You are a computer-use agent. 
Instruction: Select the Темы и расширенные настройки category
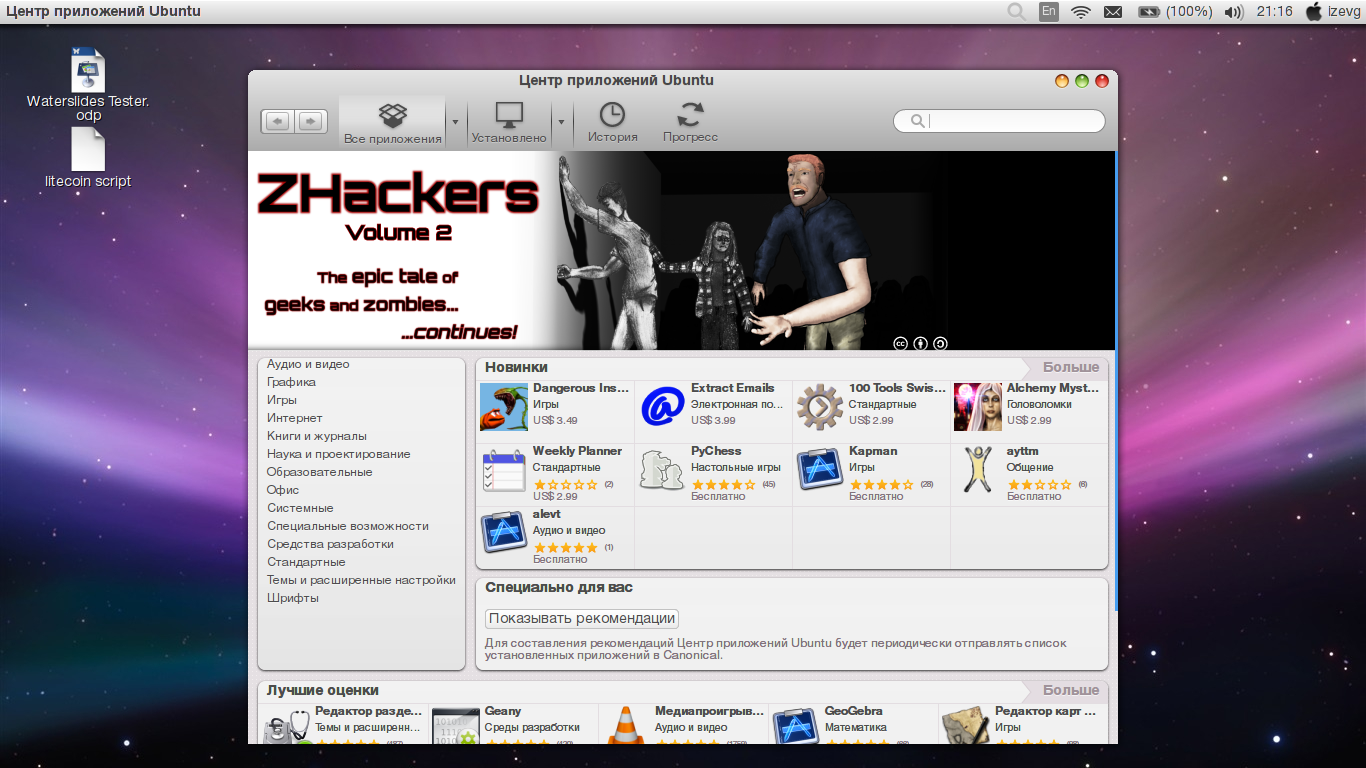pyautogui.click(x=361, y=580)
